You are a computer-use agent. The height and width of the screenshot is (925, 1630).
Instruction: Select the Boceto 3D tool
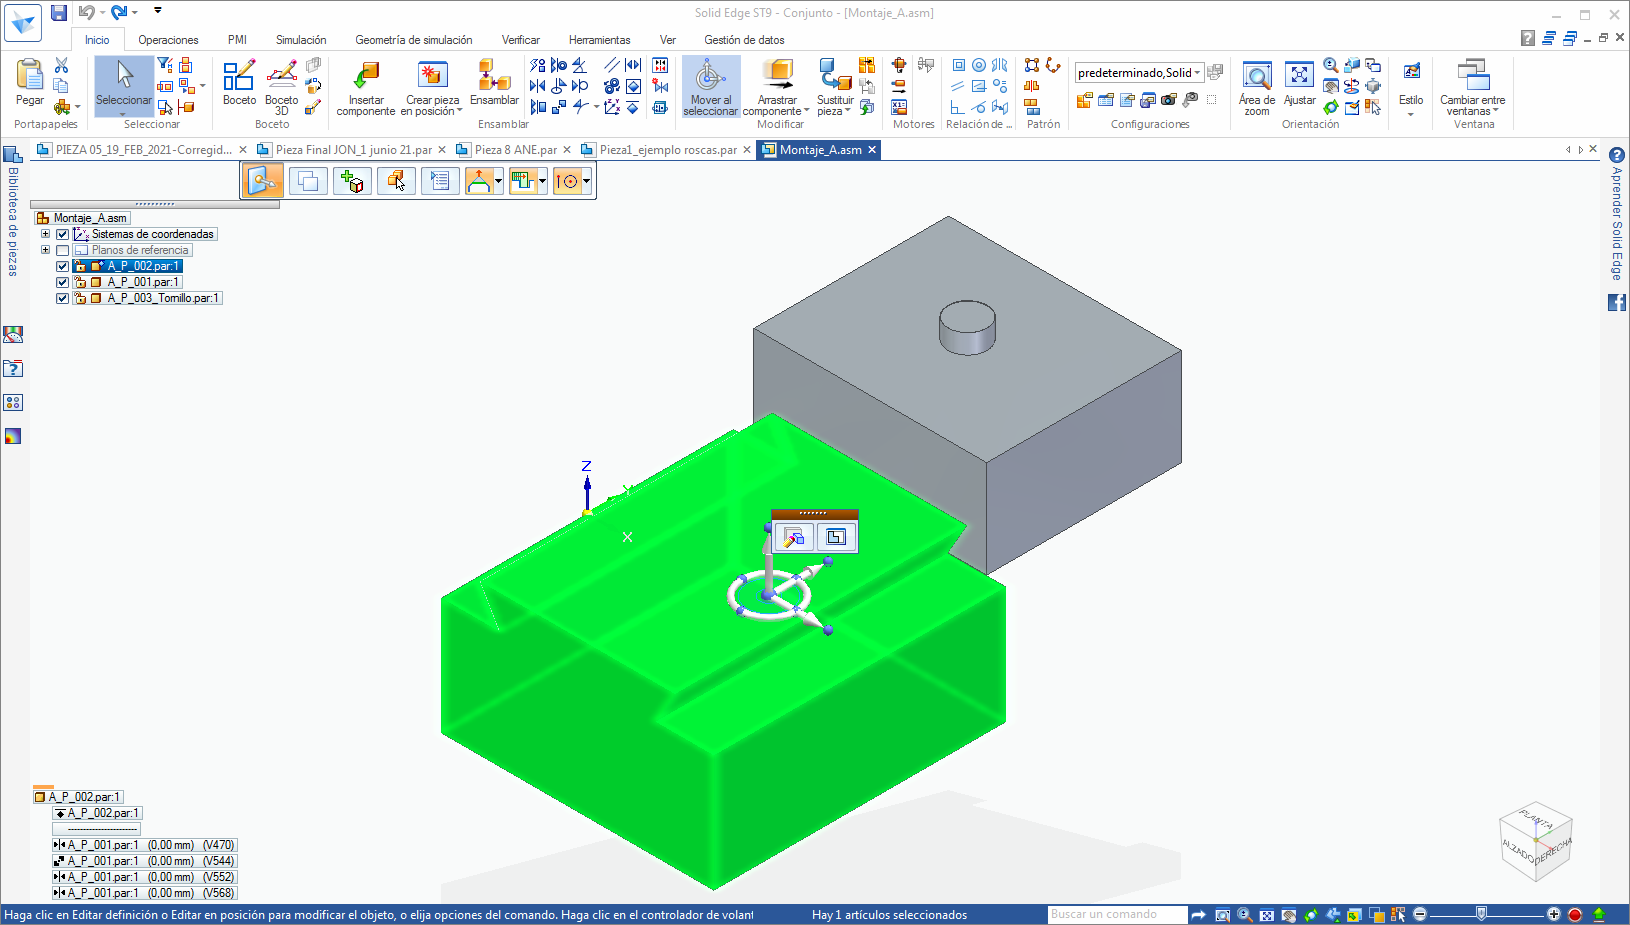(x=282, y=77)
